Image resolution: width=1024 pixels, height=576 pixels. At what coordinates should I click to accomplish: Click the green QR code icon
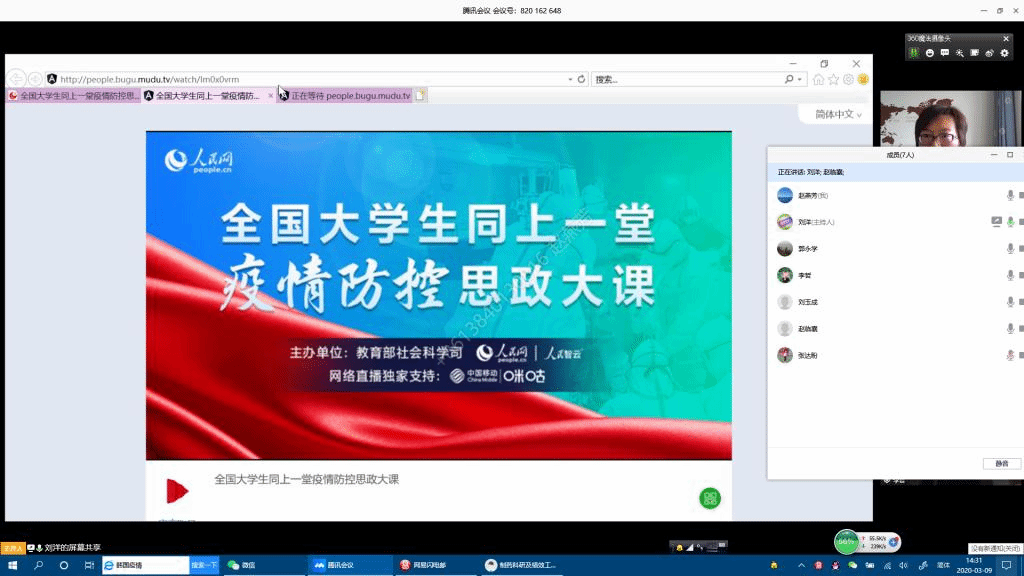710,498
